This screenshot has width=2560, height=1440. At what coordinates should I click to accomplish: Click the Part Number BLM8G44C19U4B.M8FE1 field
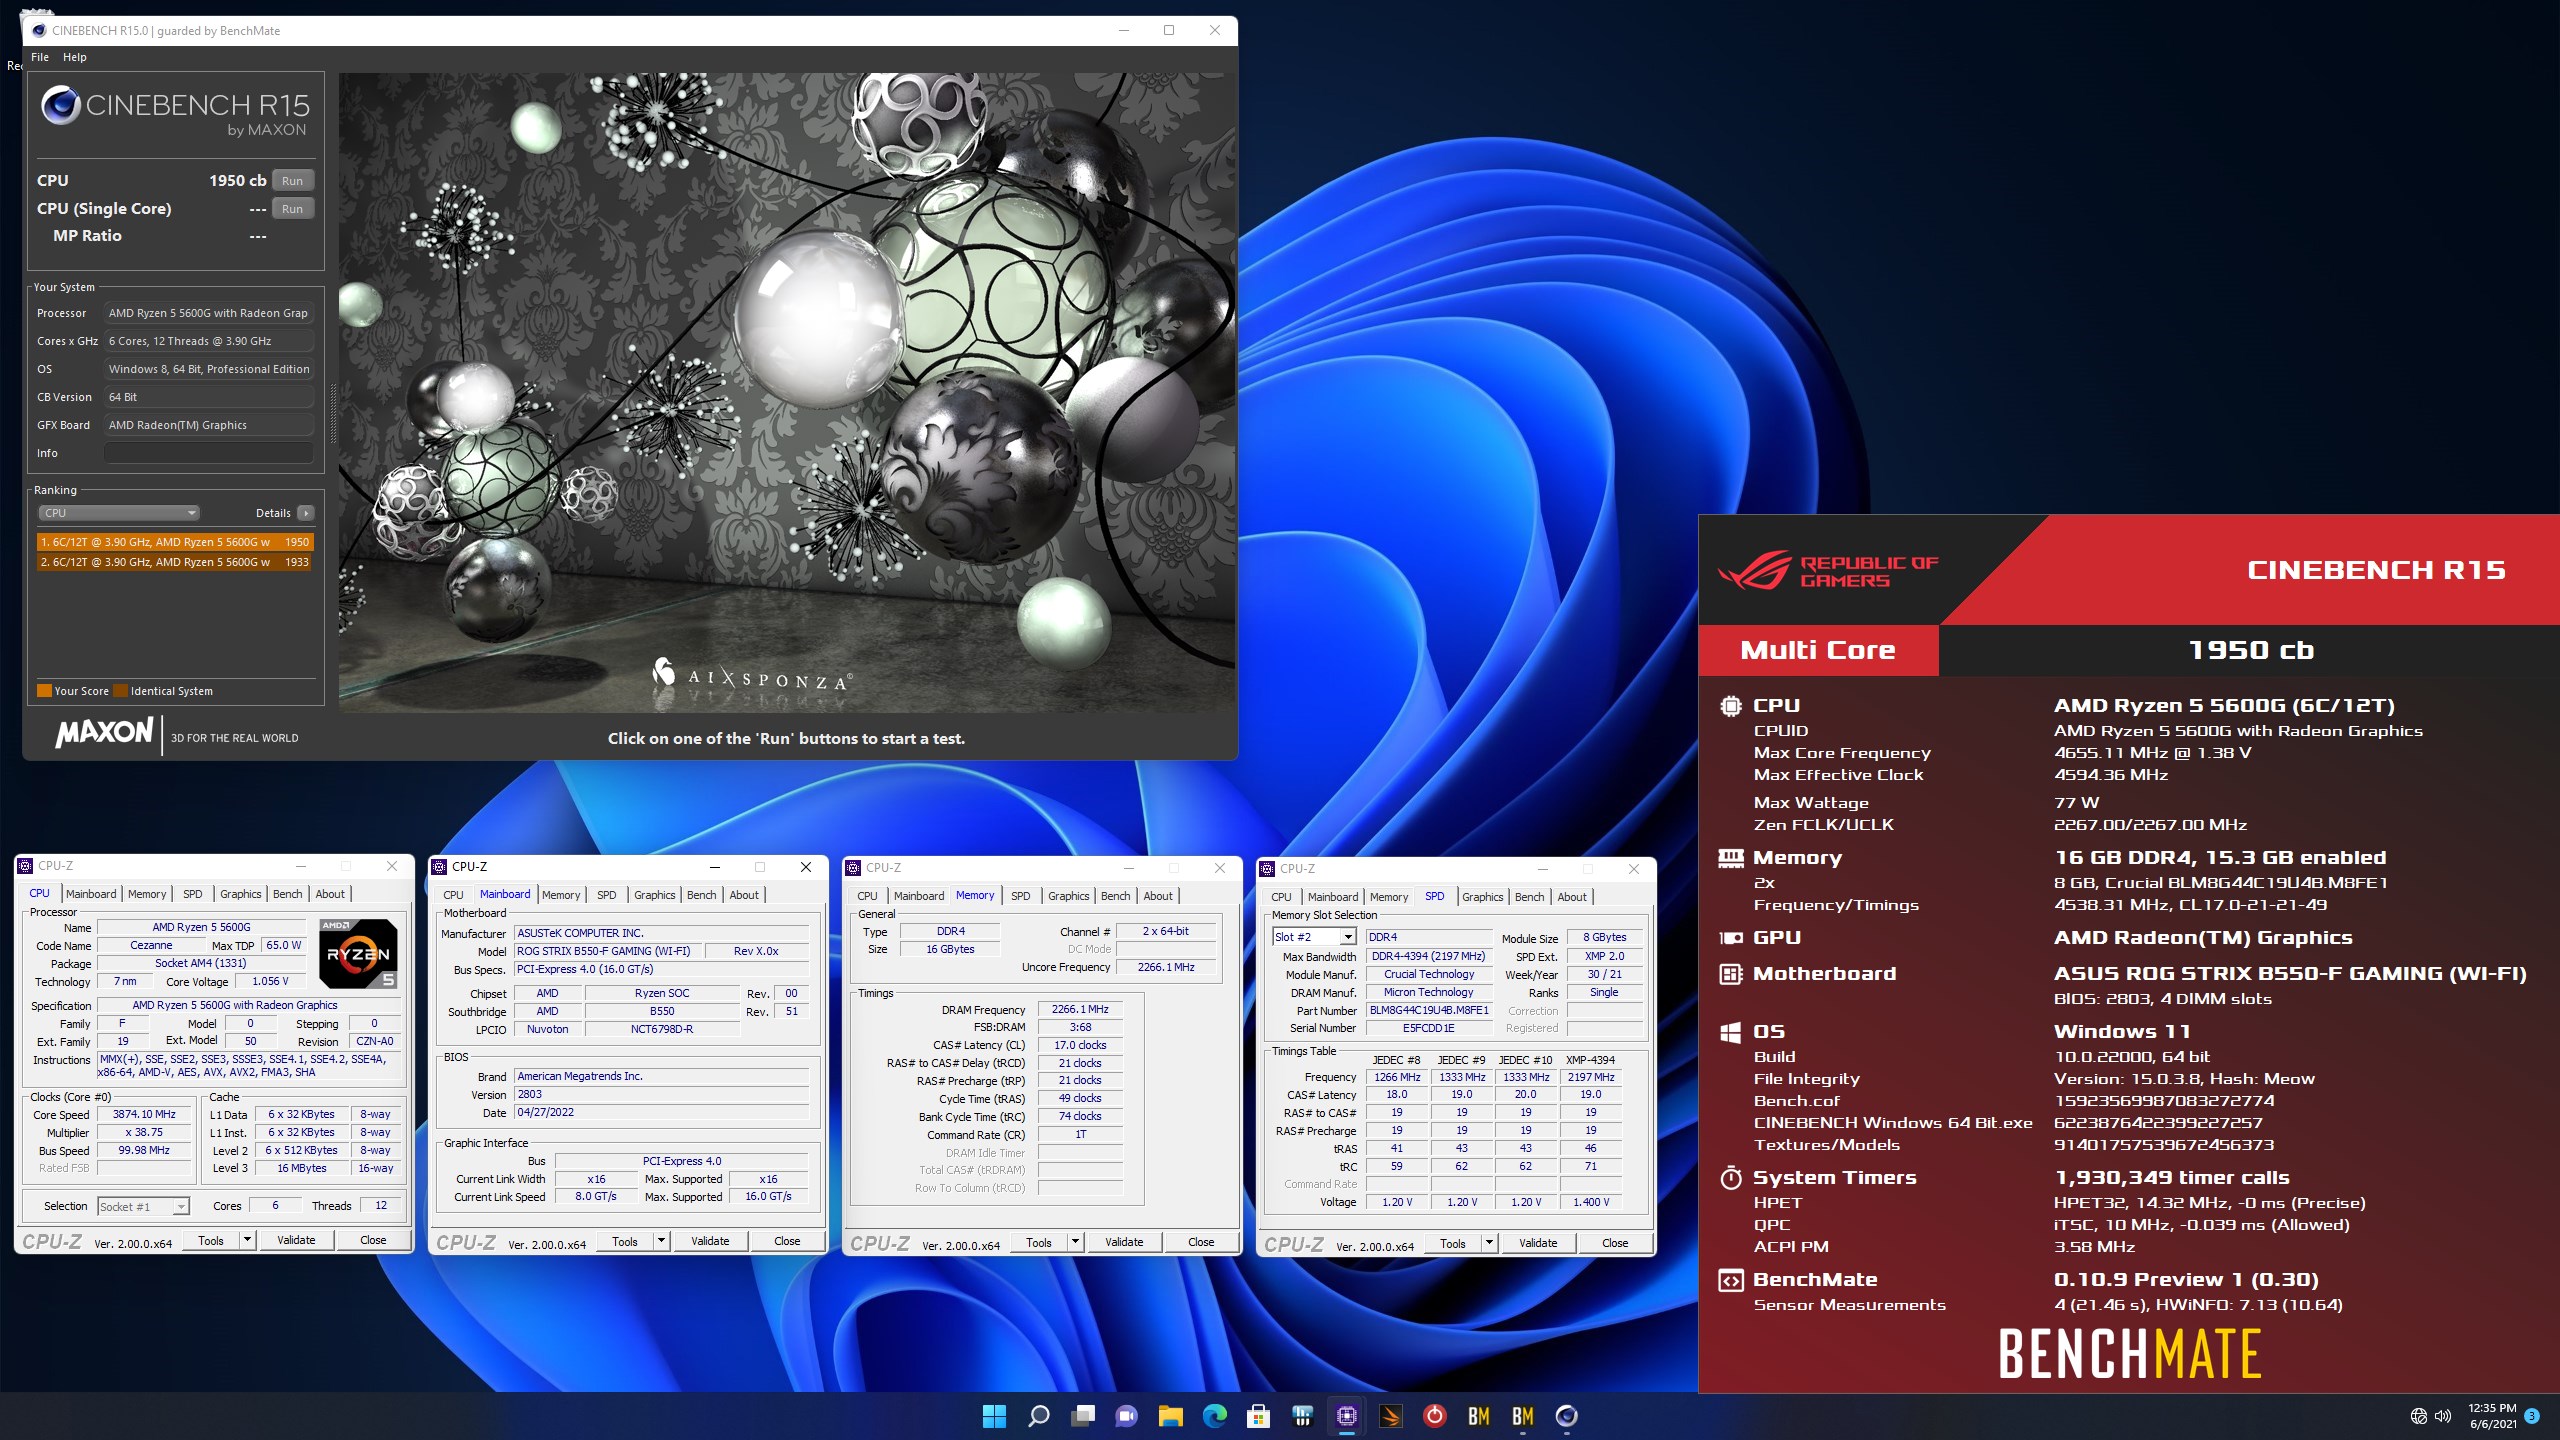point(1429,1011)
